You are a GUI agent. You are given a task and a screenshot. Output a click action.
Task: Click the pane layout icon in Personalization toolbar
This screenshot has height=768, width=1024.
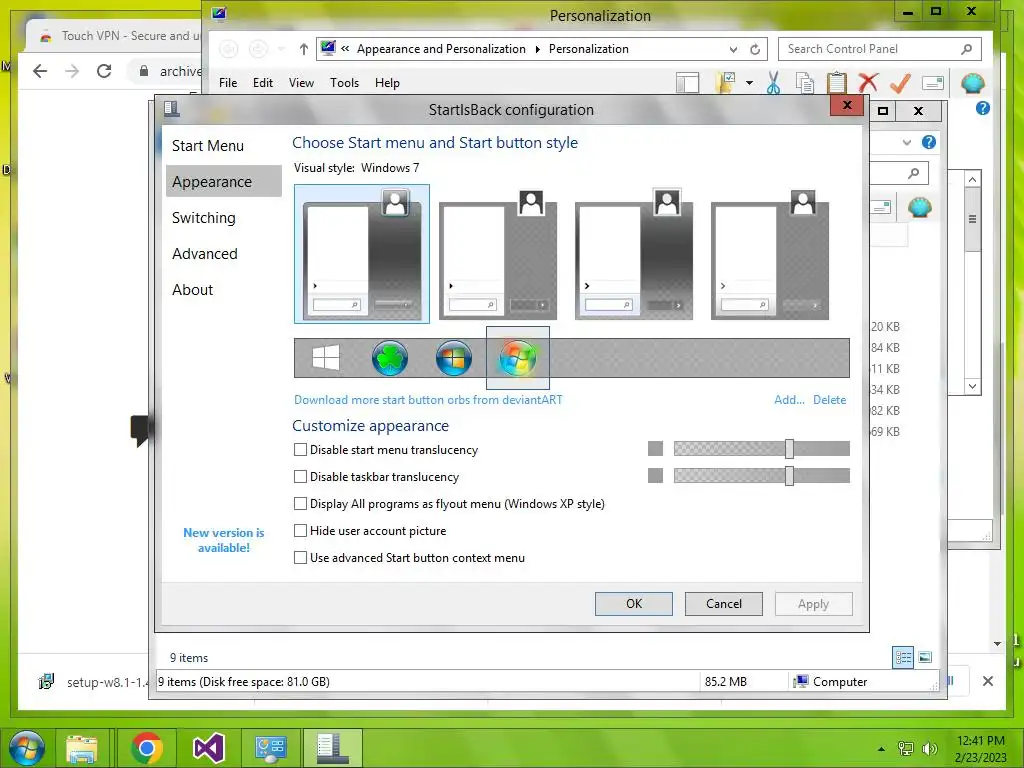[687, 83]
